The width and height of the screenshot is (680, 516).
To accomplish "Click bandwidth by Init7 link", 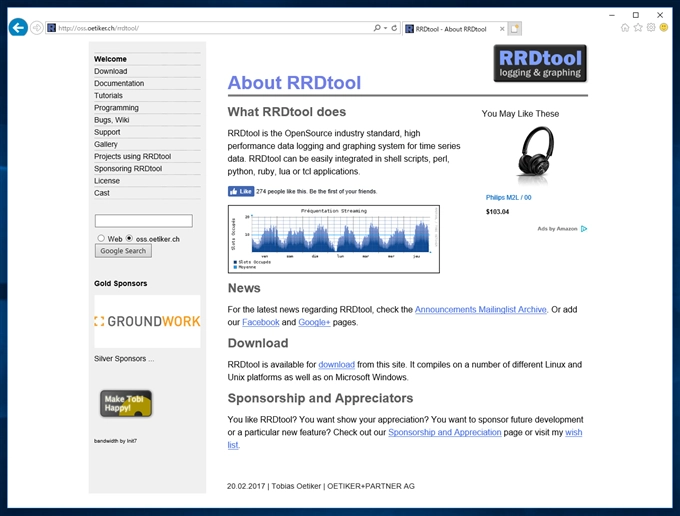I will pos(115,441).
